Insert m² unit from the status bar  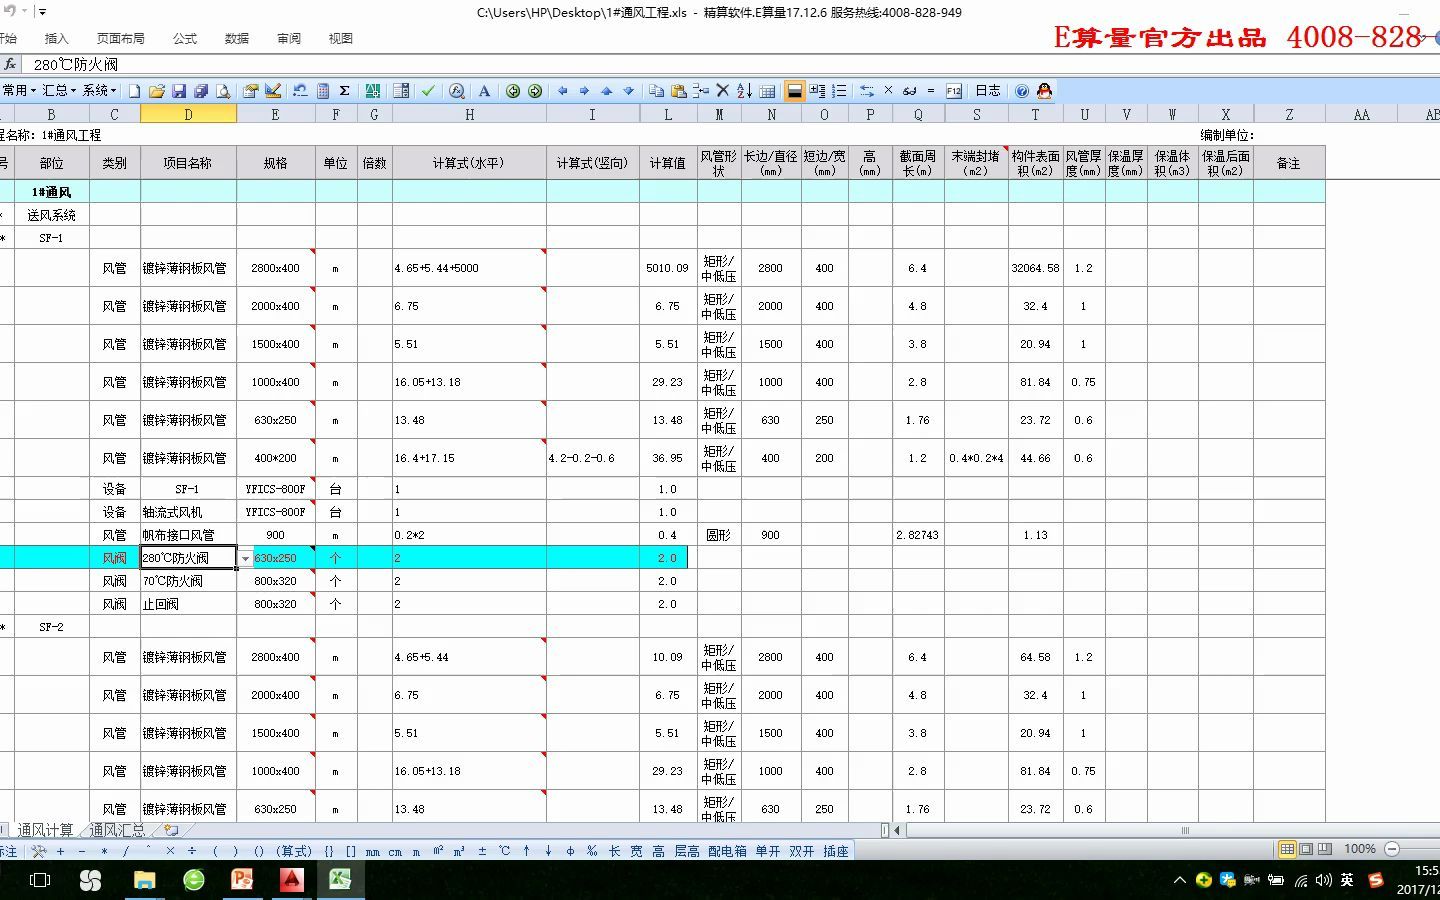coord(438,850)
